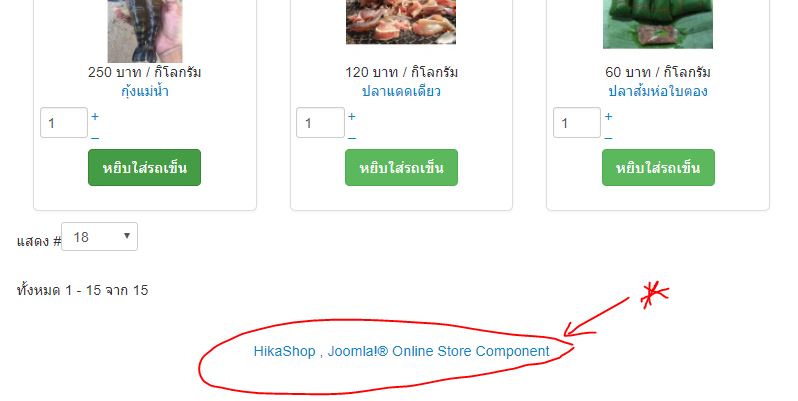Open the กุ้งแม่น้ำ product link
This screenshot has width=798, height=401.
tap(145, 91)
